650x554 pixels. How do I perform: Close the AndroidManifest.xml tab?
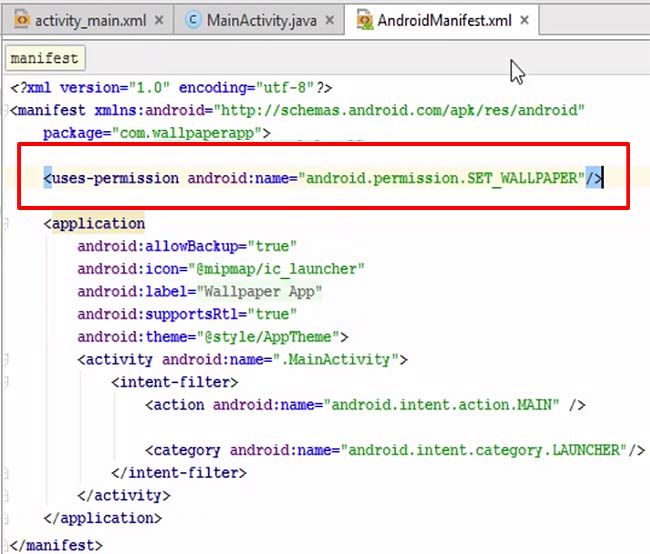click(524, 20)
